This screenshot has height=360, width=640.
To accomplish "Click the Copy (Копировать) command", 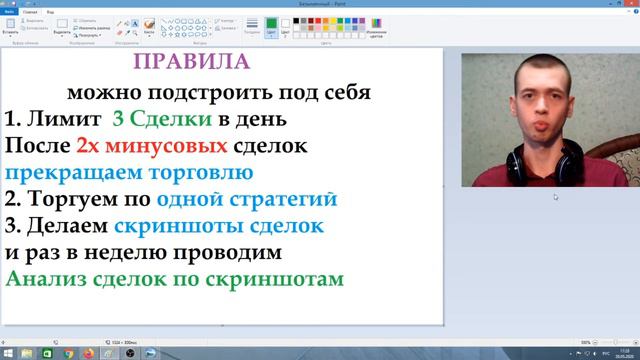I will [x=35, y=28].
